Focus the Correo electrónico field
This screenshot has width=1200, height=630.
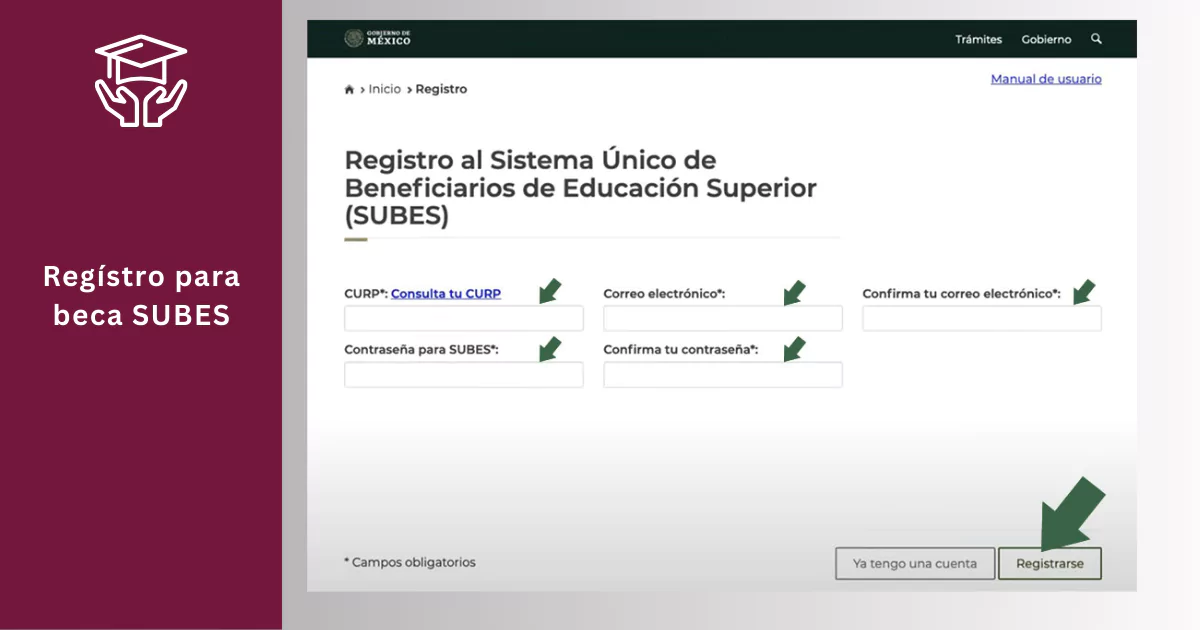[723, 319]
